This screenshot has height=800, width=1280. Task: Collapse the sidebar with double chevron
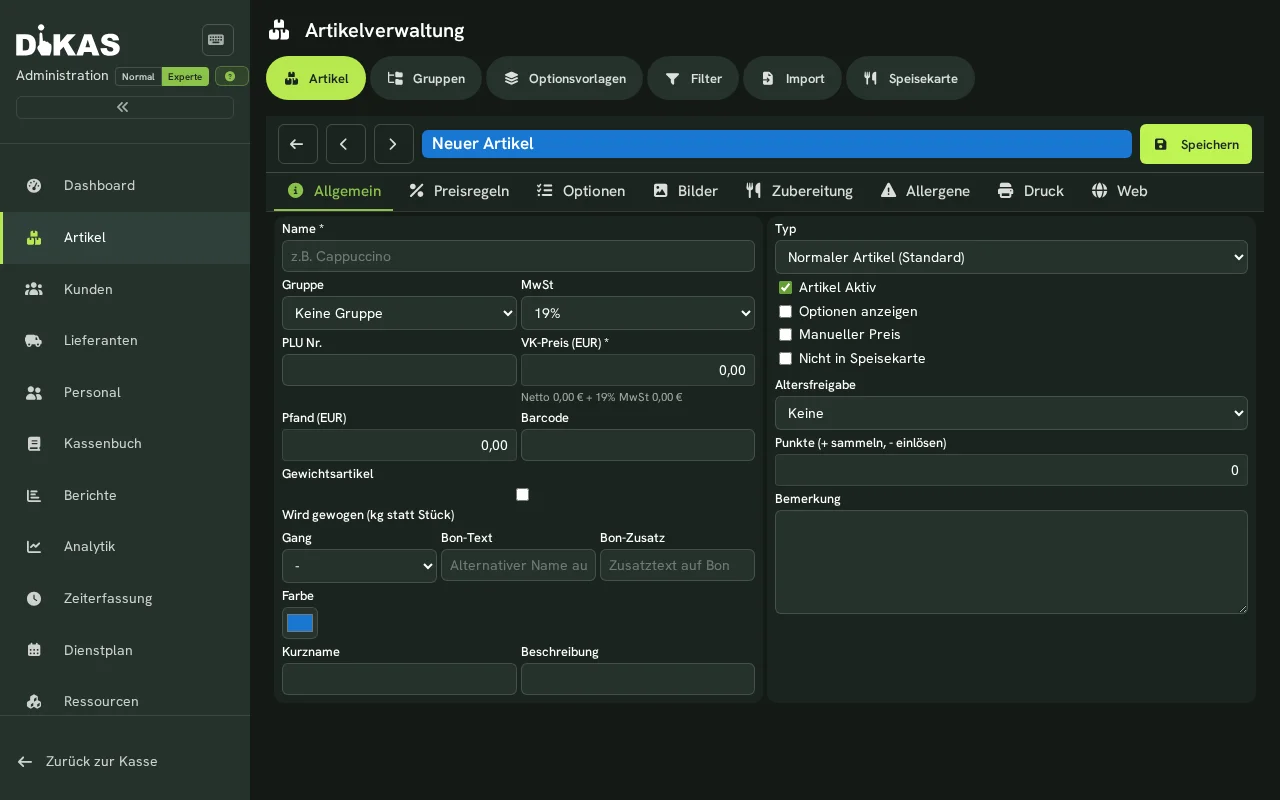pyautogui.click(x=125, y=107)
